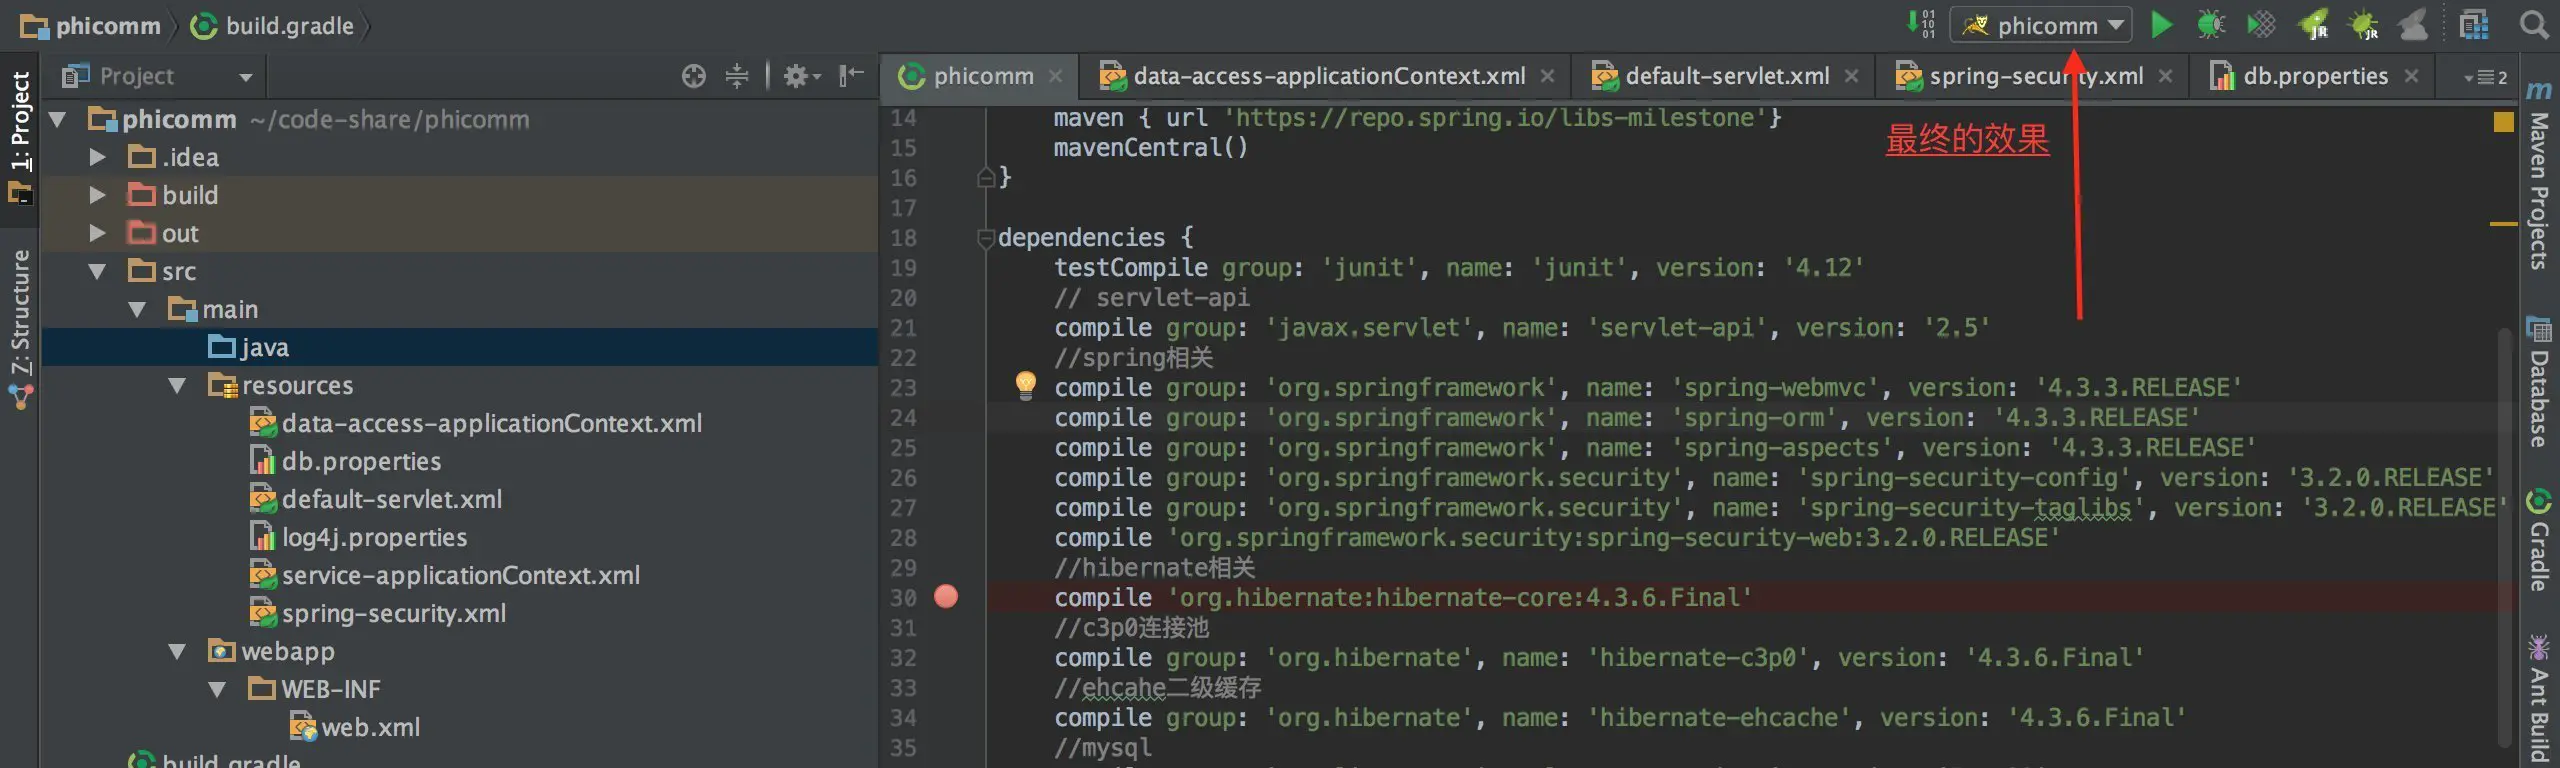Collapse all in the Project panel
The image size is (2560, 768).
coord(737,76)
